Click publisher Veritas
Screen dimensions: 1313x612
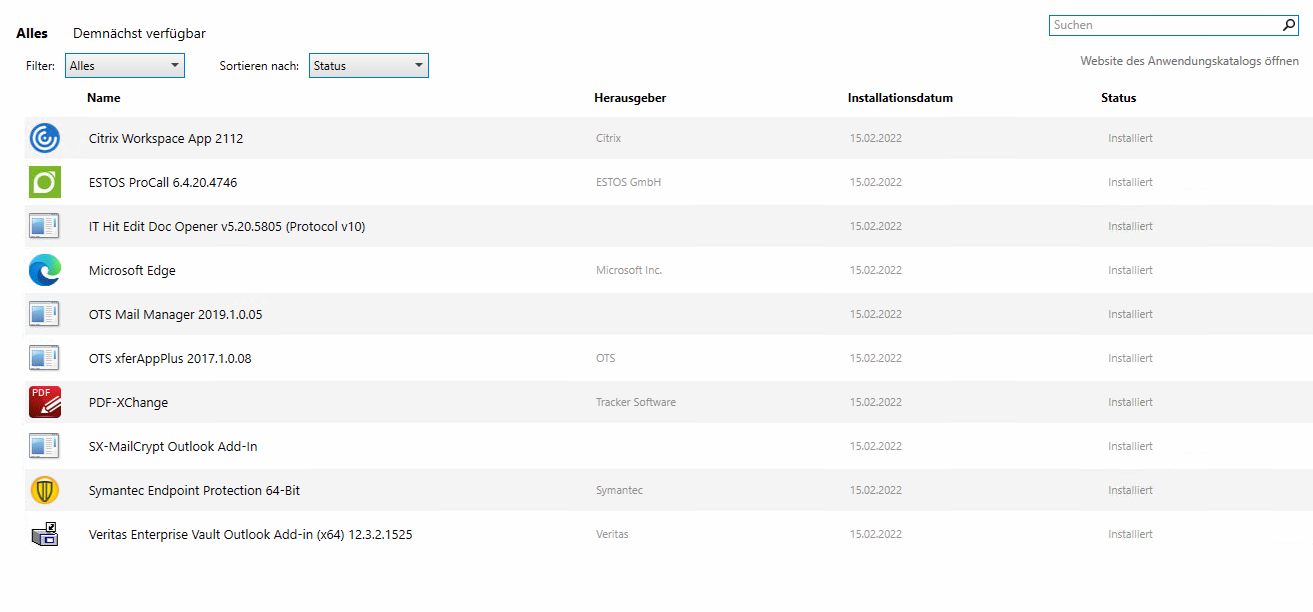coord(612,534)
